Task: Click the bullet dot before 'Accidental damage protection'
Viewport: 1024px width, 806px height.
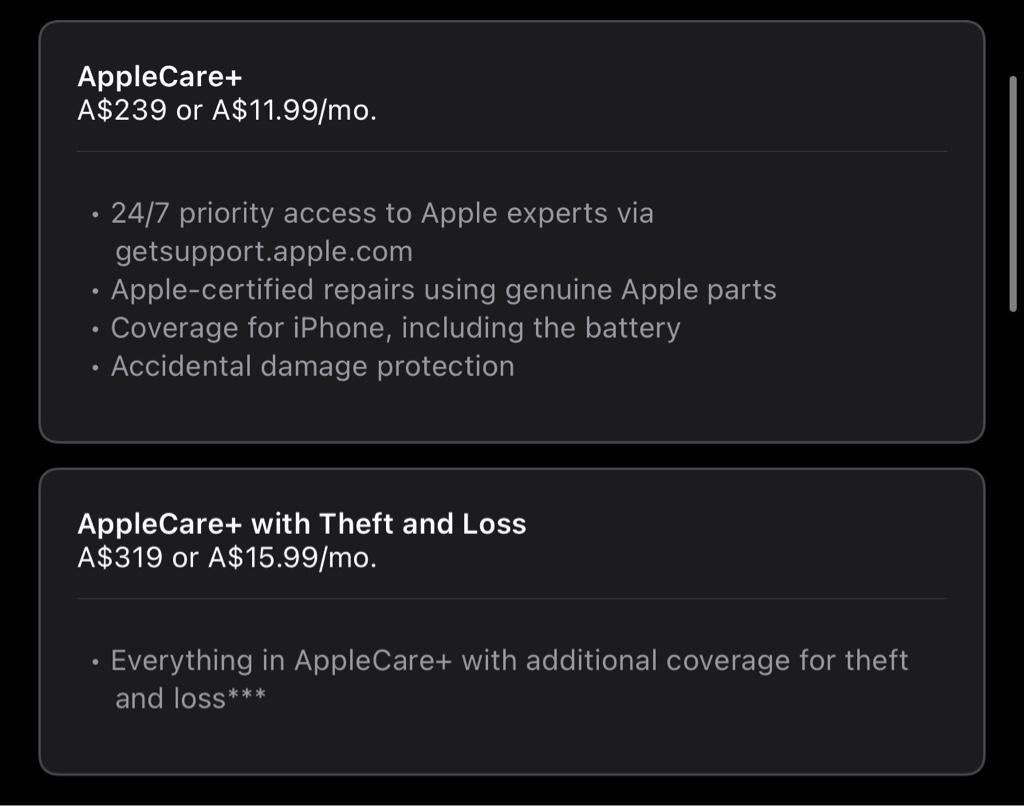Action: tap(96, 368)
